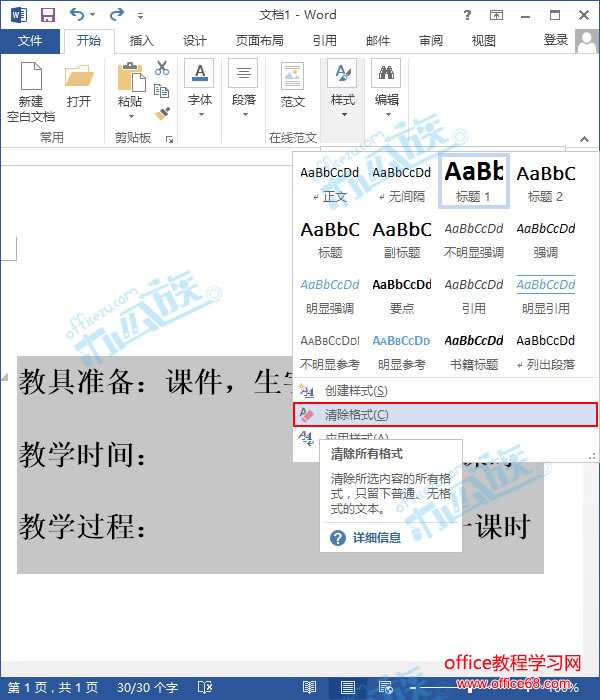Click the 粘贴 Paste clipboard icon
Viewport: 600px width, 700px height.
click(x=131, y=77)
